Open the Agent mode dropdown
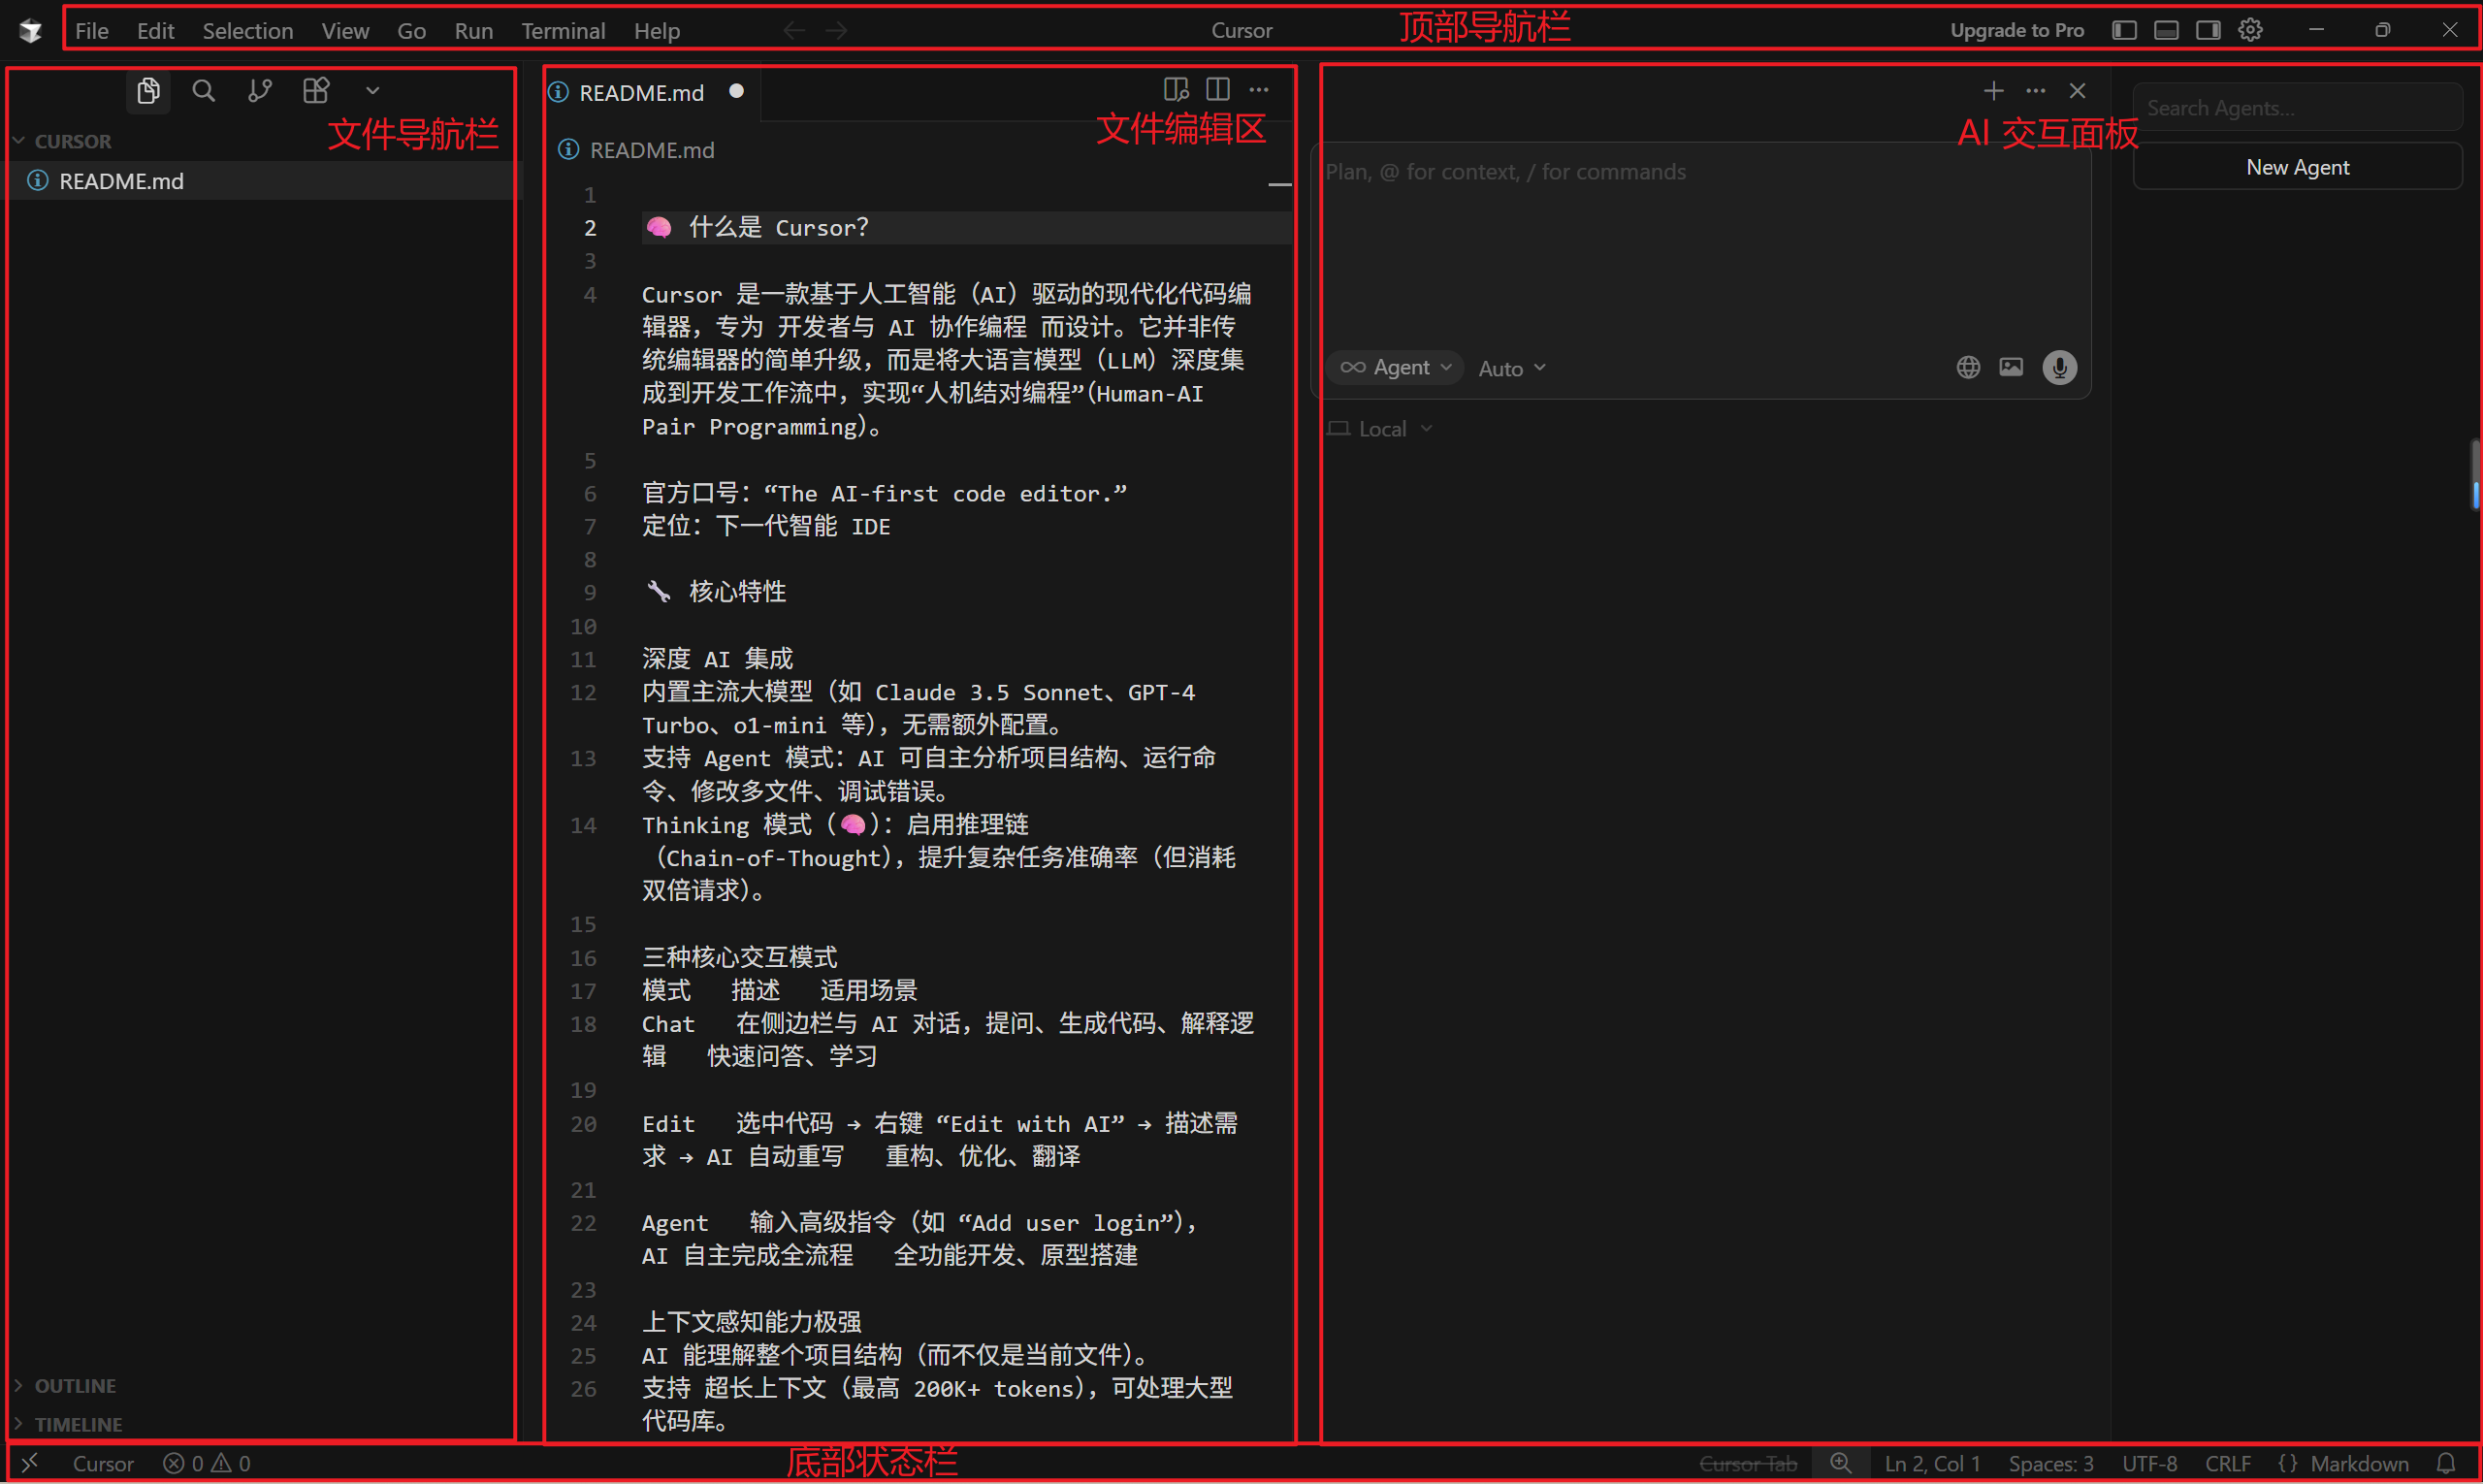Screen dimensions: 2483x1484 coord(1396,368)
